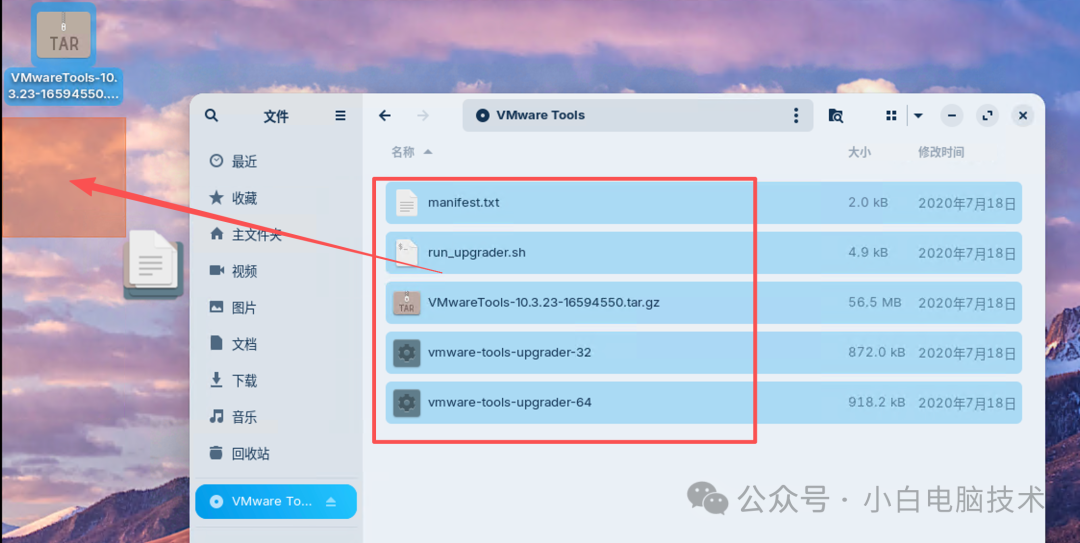The height and width of the screenshot is (543, 1080).
Task: Open 文档 in the sidebar
Action: (x=245, y=345)
